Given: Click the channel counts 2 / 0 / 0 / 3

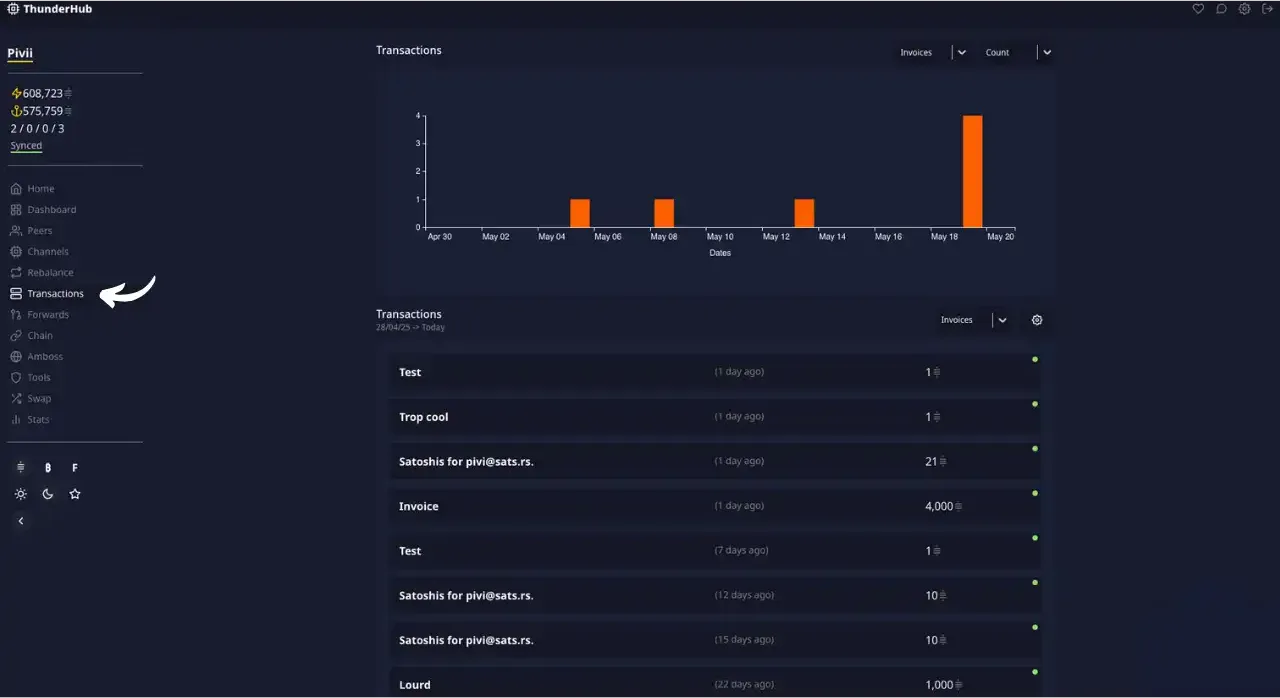Looking at the screenshot, I should click(x=37, y=129).
